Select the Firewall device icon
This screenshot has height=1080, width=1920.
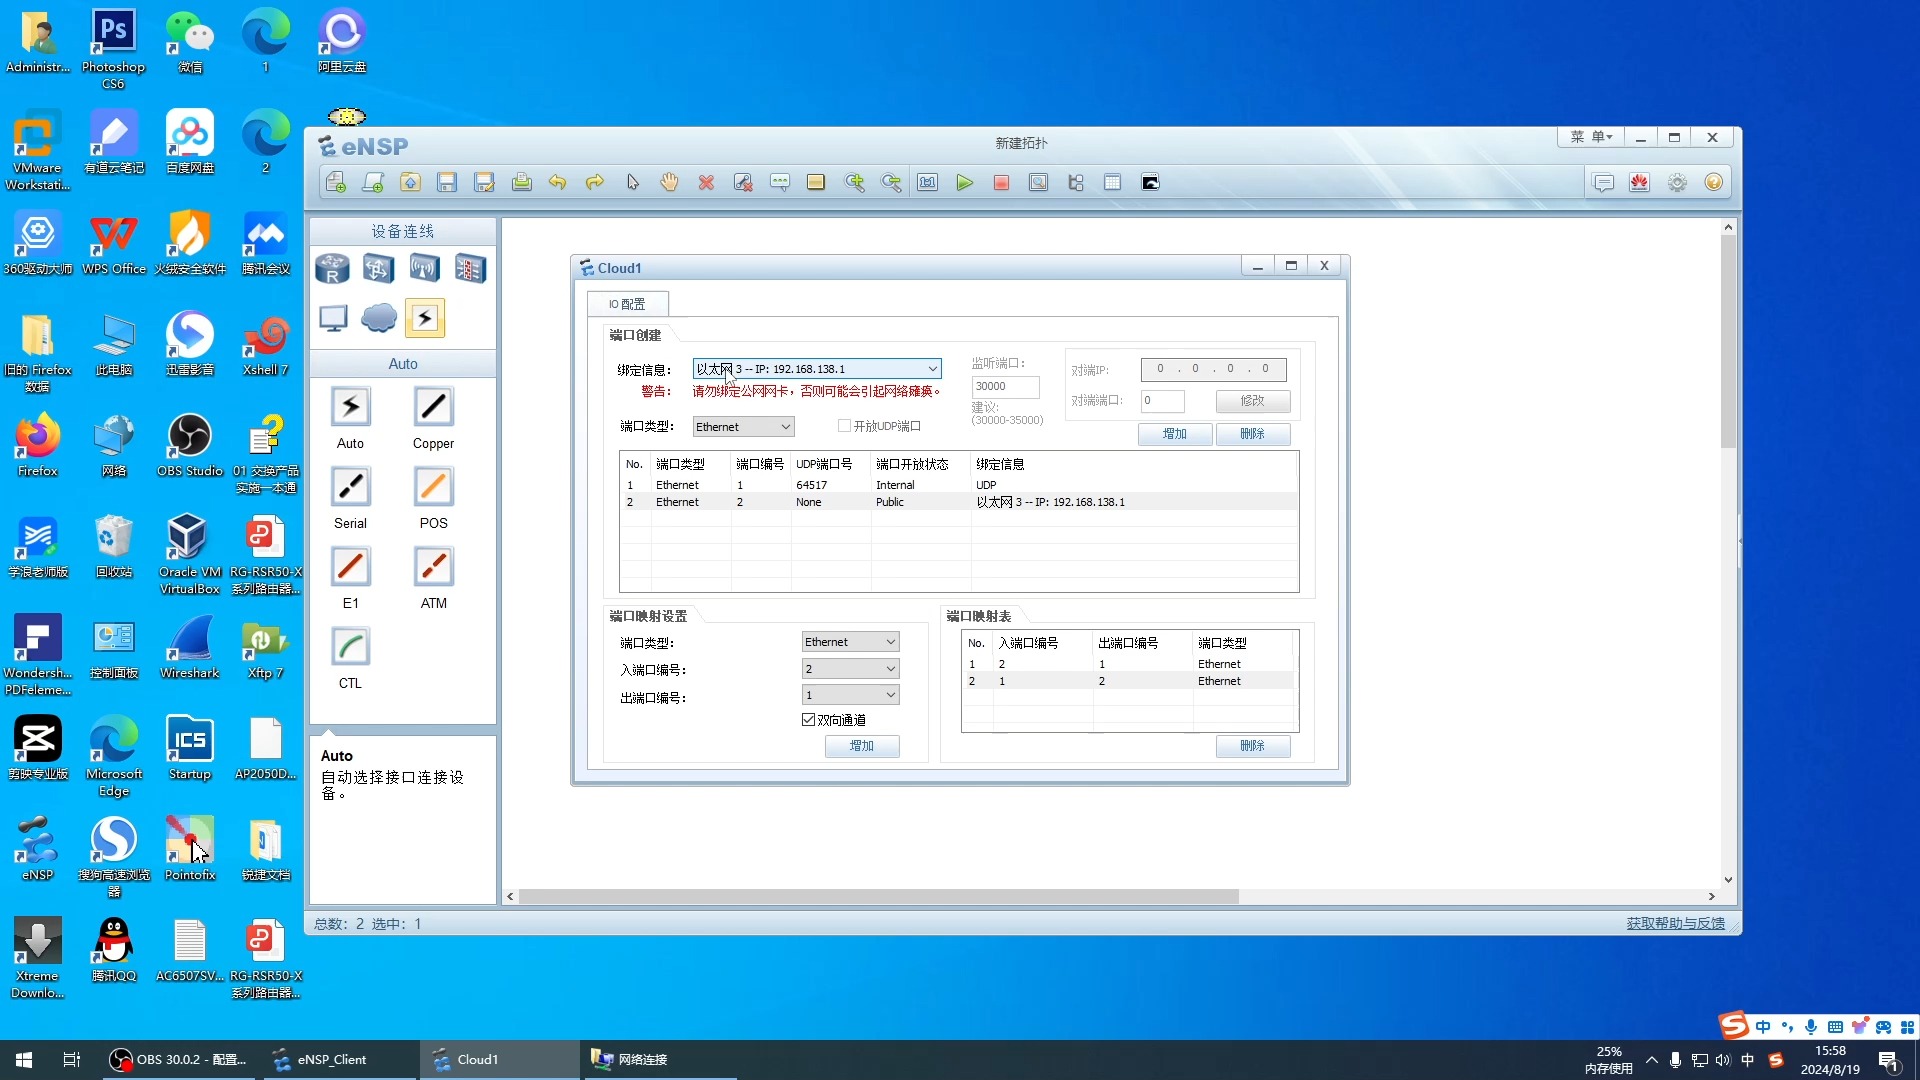(x=470, y=268)
